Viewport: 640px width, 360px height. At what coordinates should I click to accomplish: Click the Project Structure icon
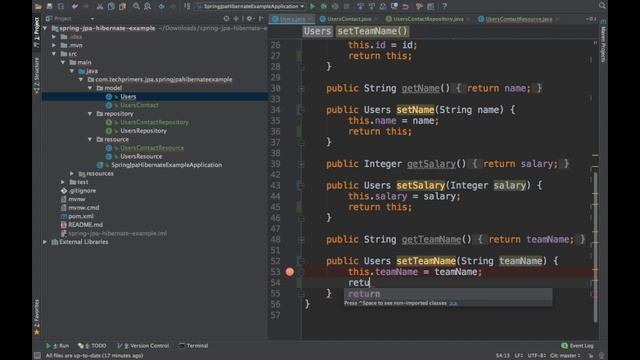click(431, 6)
